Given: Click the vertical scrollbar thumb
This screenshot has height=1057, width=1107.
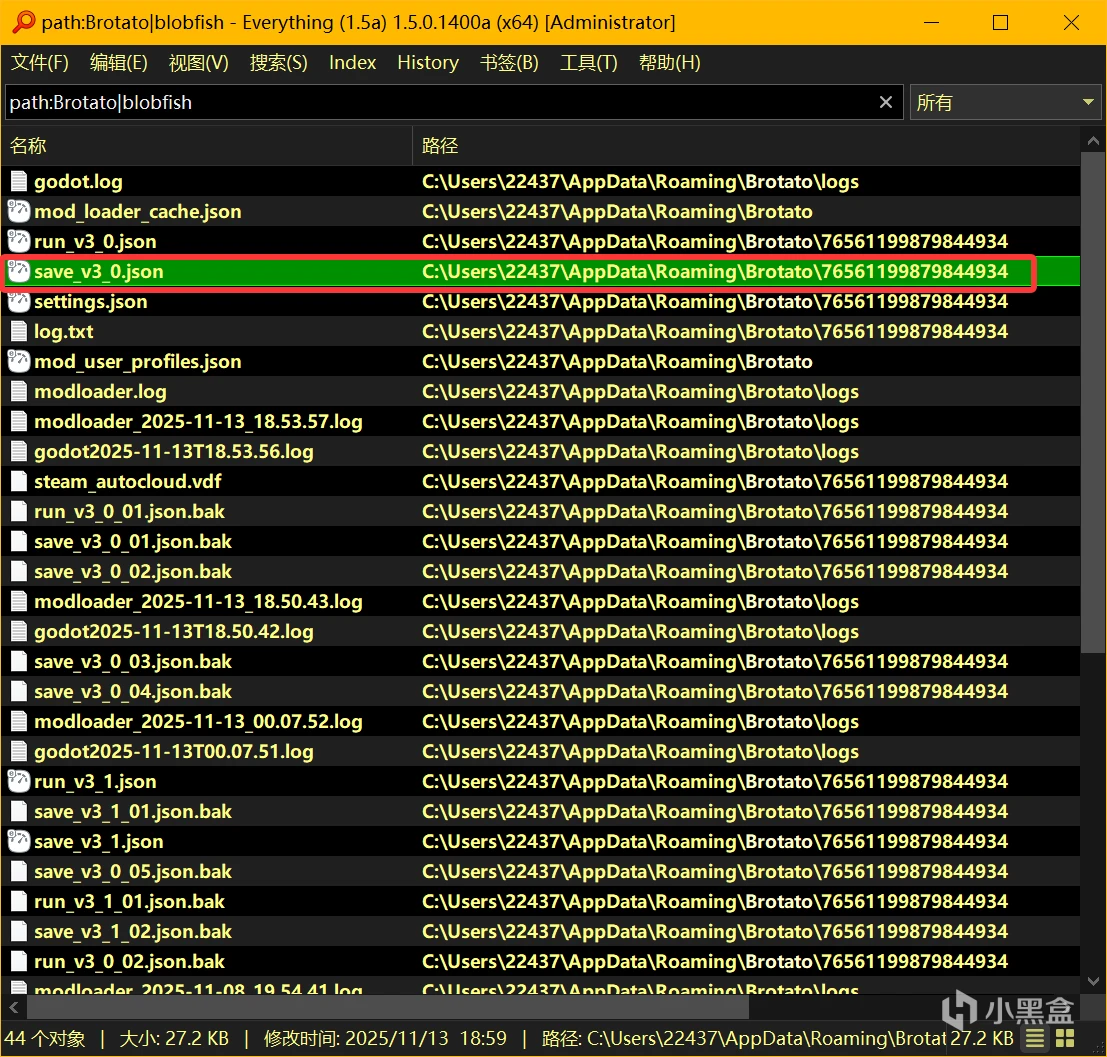Looking at the screenshot, I should [x=1093, y=402].
